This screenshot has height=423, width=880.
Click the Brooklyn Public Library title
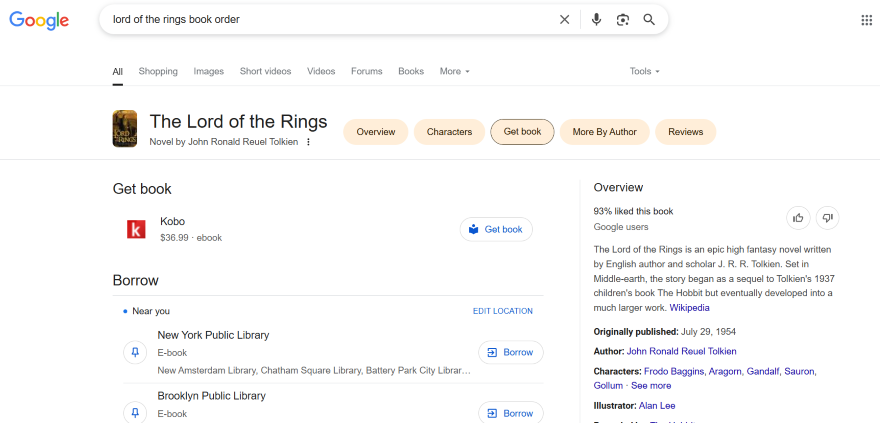pyautogui.click(x=212, y=396)
